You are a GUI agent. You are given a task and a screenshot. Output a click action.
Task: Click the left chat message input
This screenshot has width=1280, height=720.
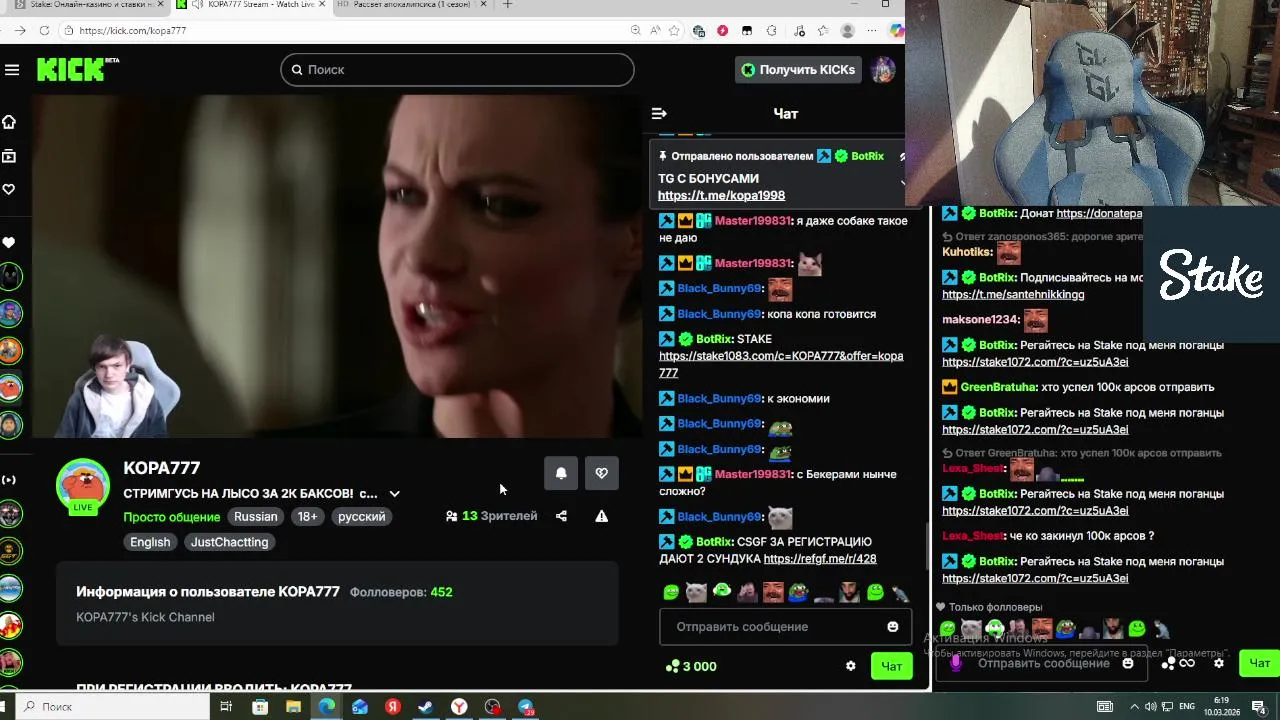pyautogui.click(x=785, y=627)
